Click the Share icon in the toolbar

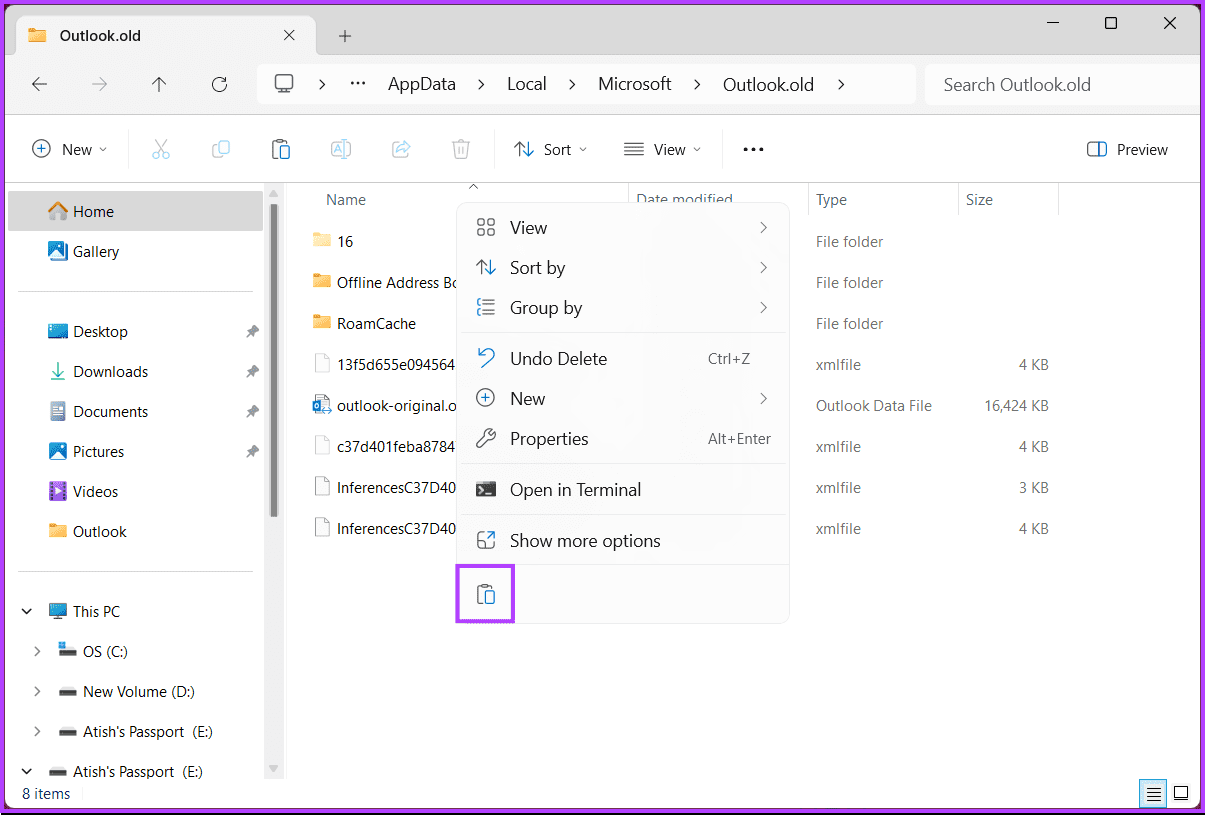(400, 148)
